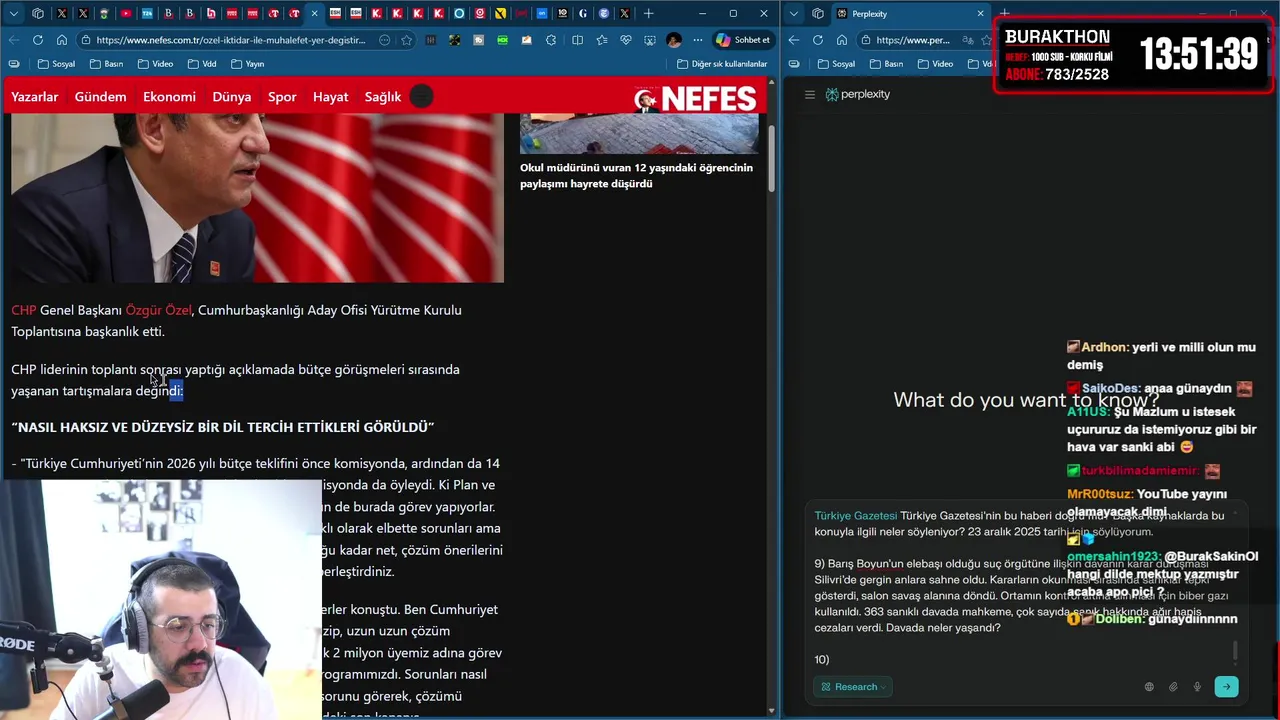Screen dimensions: 1280x720
Task: Open Basın bookmarks folder in right browser
Action: (886, 64)
